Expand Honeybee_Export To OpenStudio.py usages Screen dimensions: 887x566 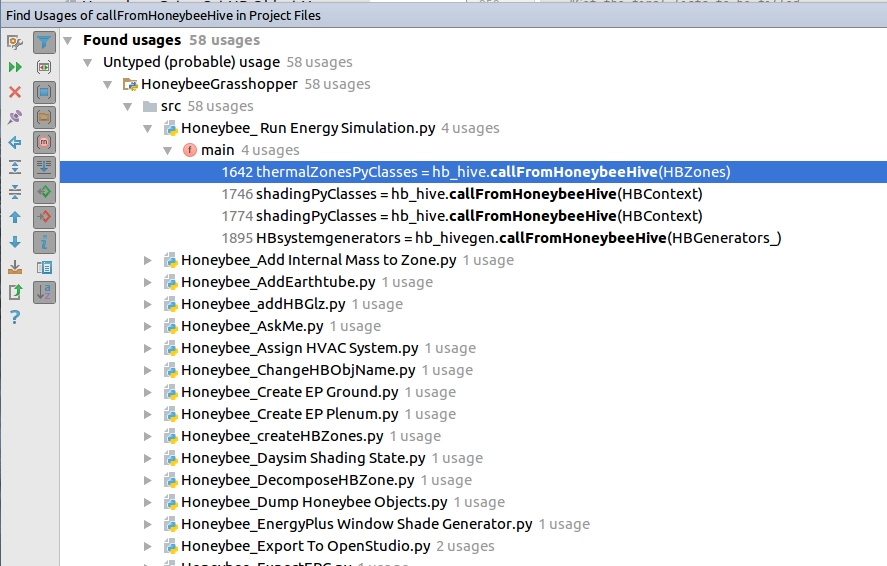pos(148,546)
